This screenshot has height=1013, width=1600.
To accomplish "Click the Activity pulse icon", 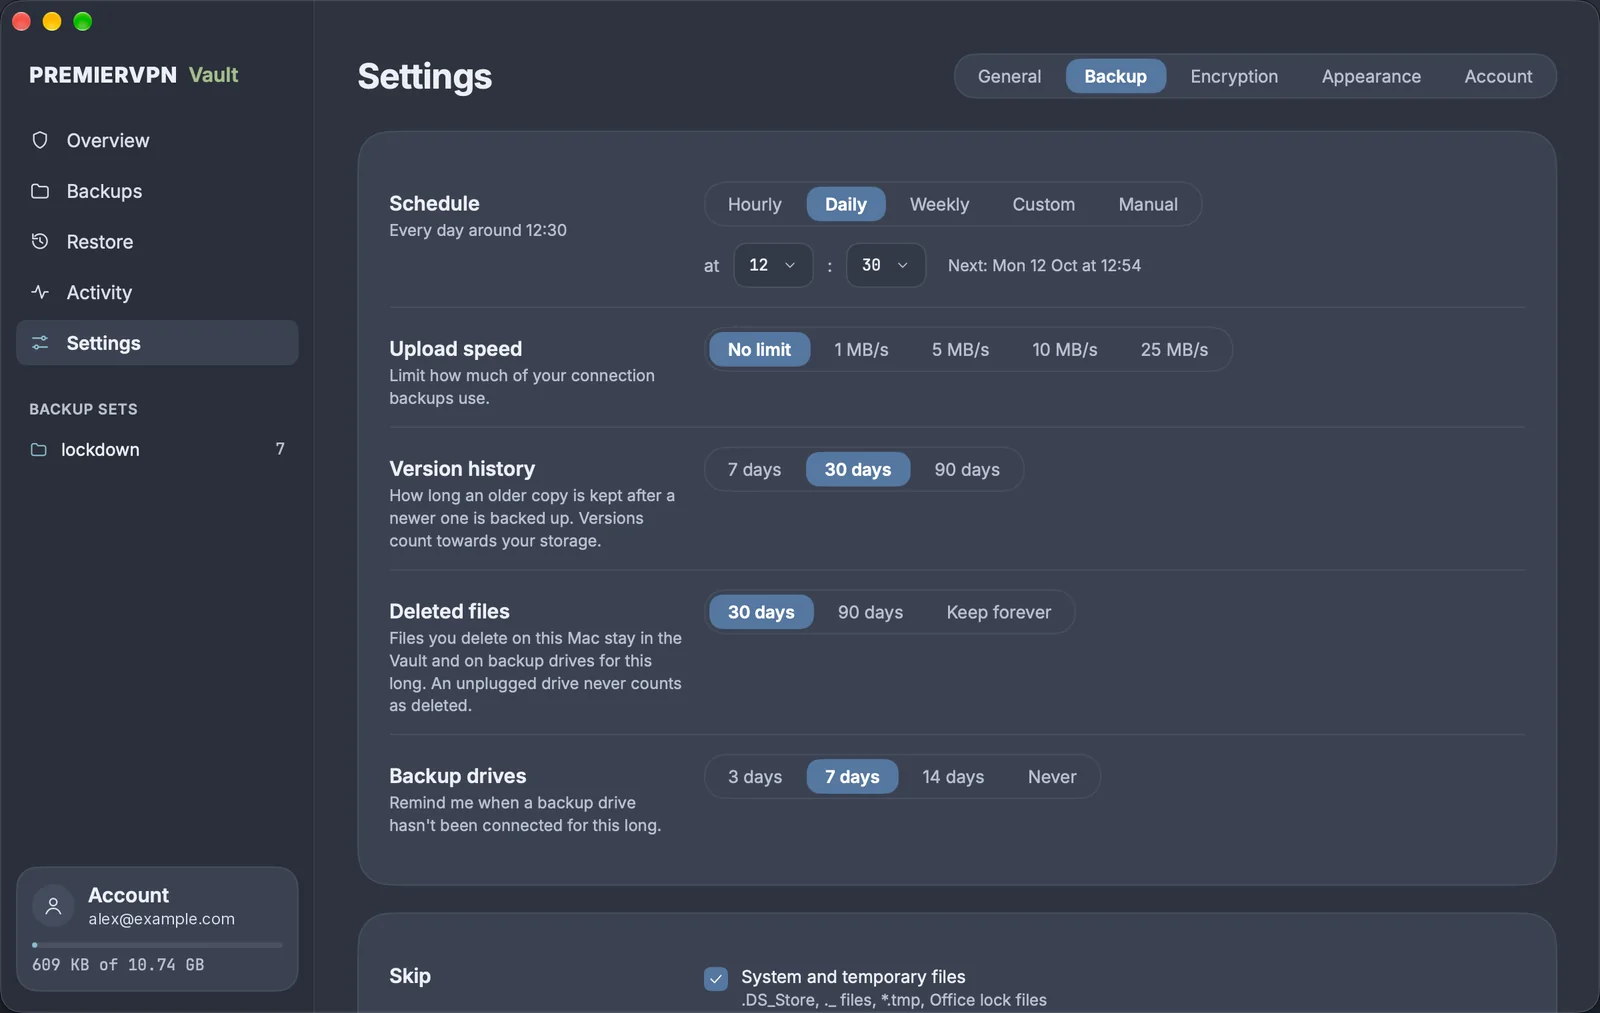I will 40,292.
